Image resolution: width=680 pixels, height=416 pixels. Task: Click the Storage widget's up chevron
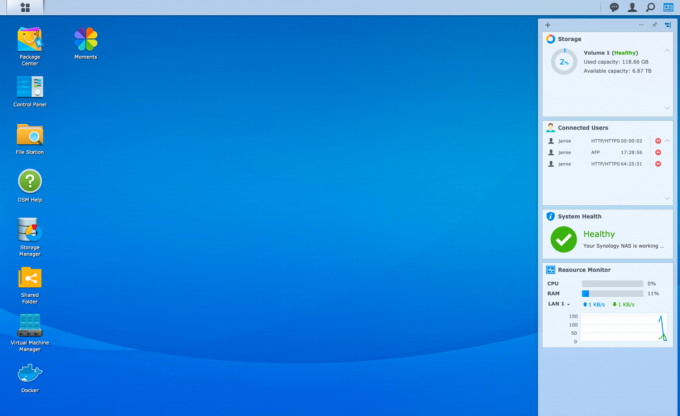(667, 51)
